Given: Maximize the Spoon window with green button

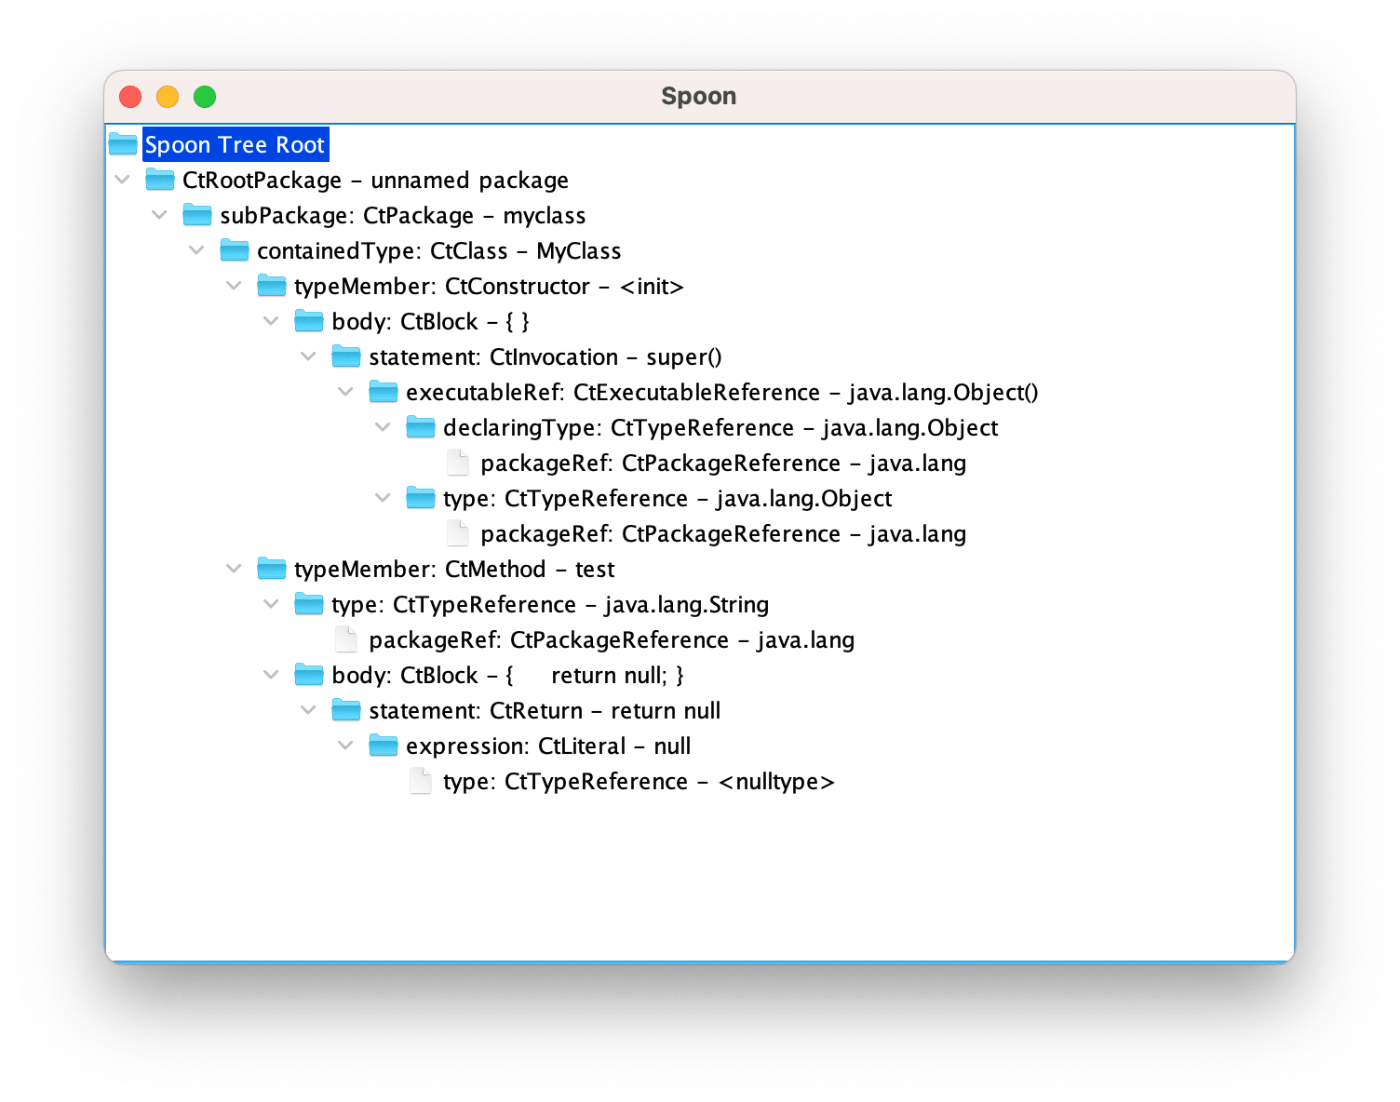Looking at the screenshot, I should 205,96.
